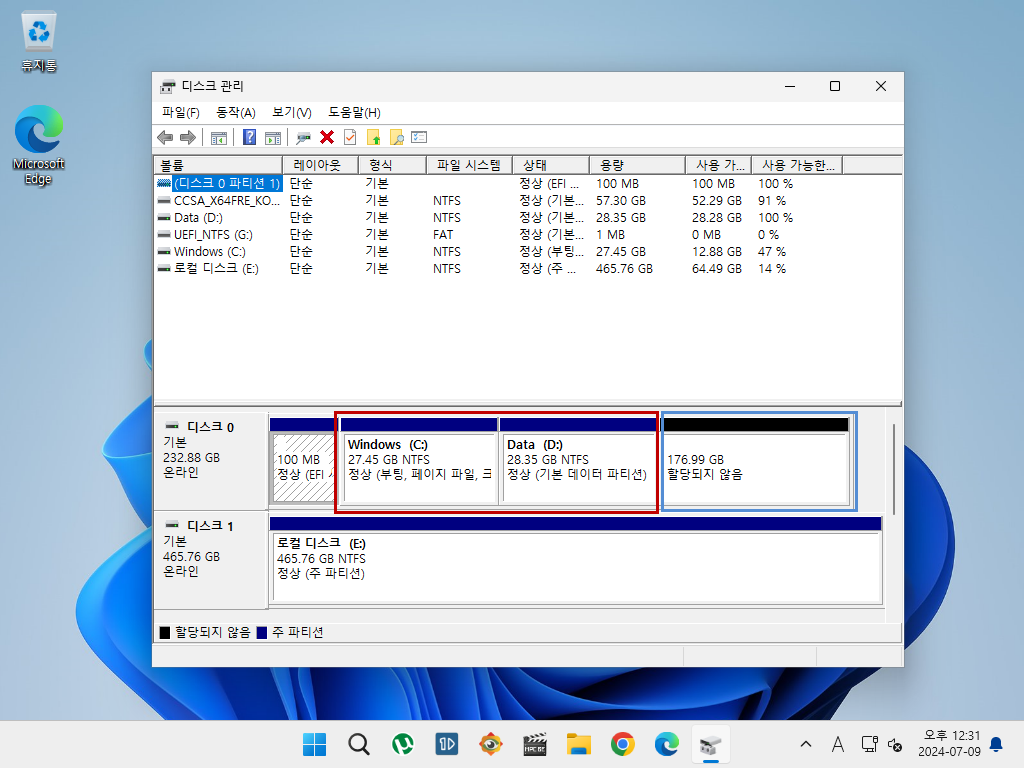The width and height of the screenshot is (1024, 768).
Task: Open the 파일(F) menu
Action: click(180, 112)
